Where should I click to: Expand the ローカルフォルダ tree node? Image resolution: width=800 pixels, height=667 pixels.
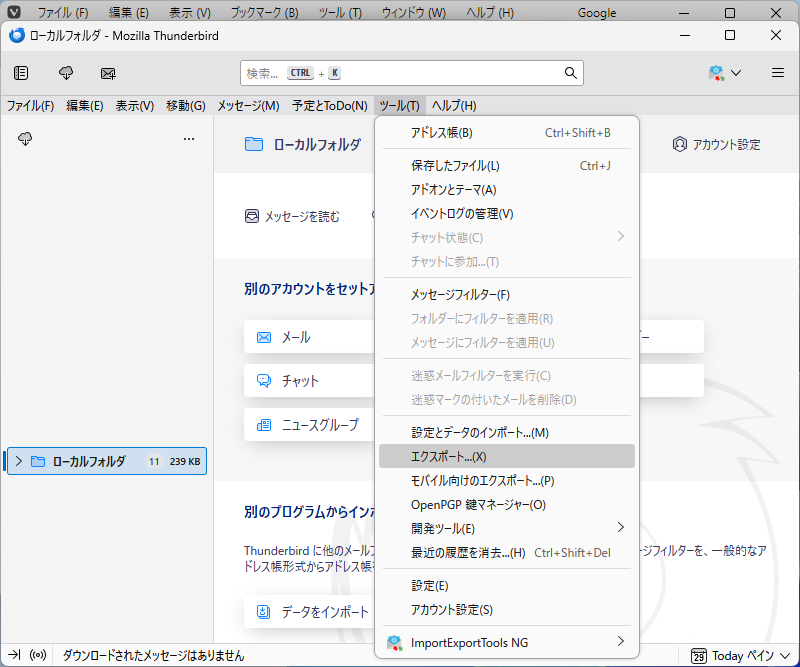coord(19,461)
